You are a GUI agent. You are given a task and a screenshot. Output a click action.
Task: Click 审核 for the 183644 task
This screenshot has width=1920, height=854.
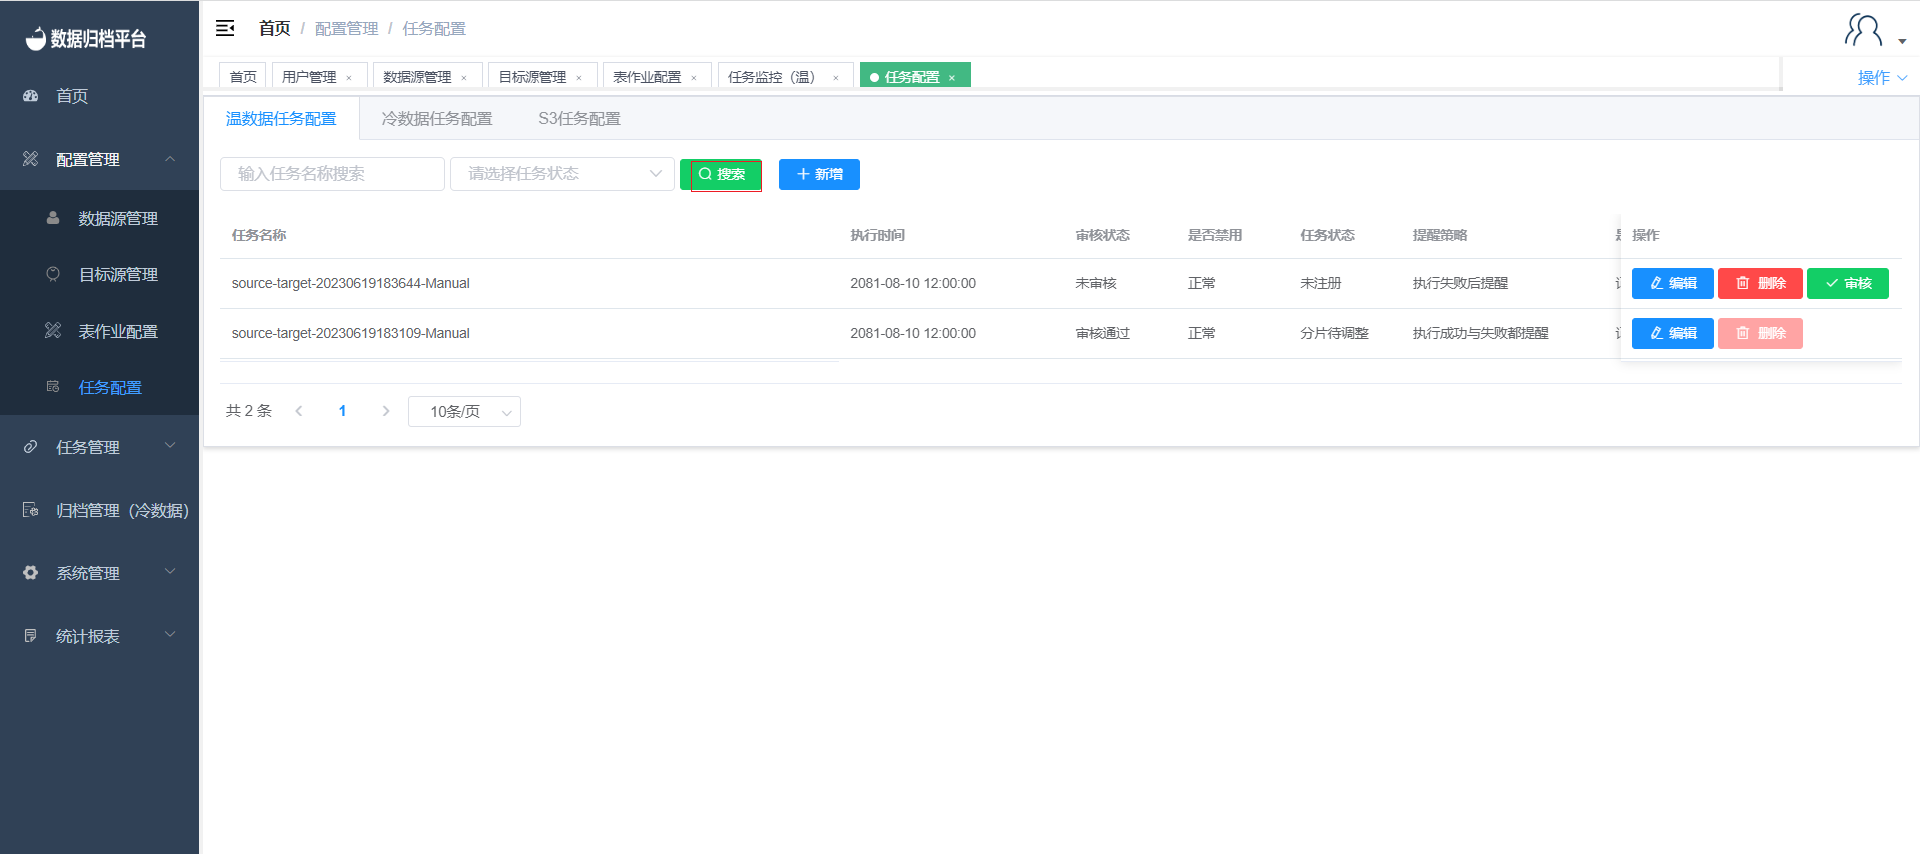tap(1848, 283)
